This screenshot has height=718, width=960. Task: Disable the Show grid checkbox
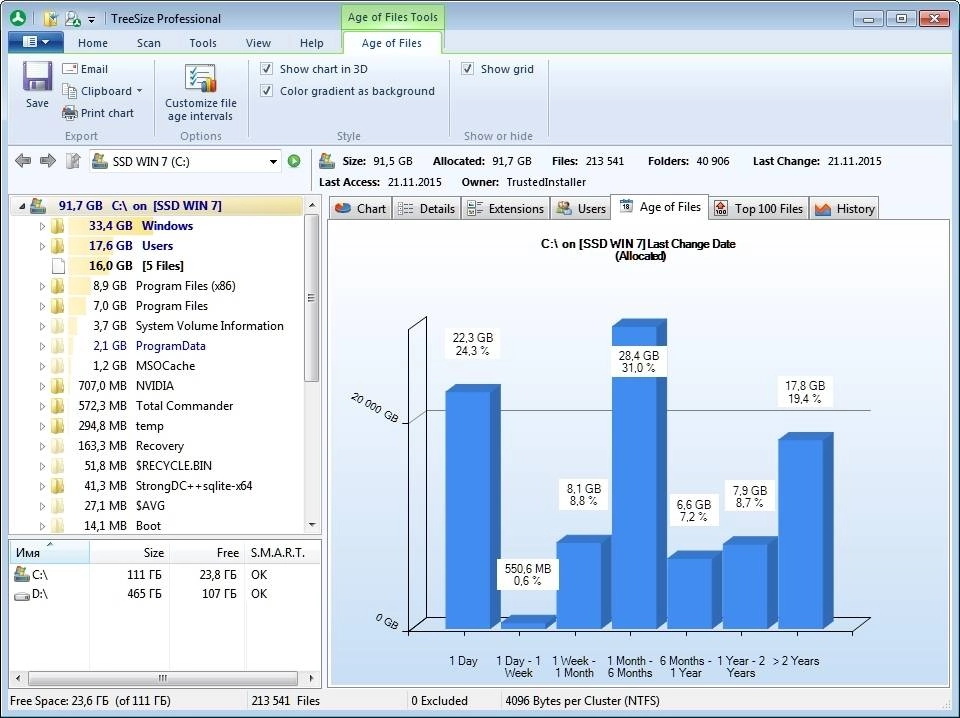pyautogui.click(x=467, y=69)
